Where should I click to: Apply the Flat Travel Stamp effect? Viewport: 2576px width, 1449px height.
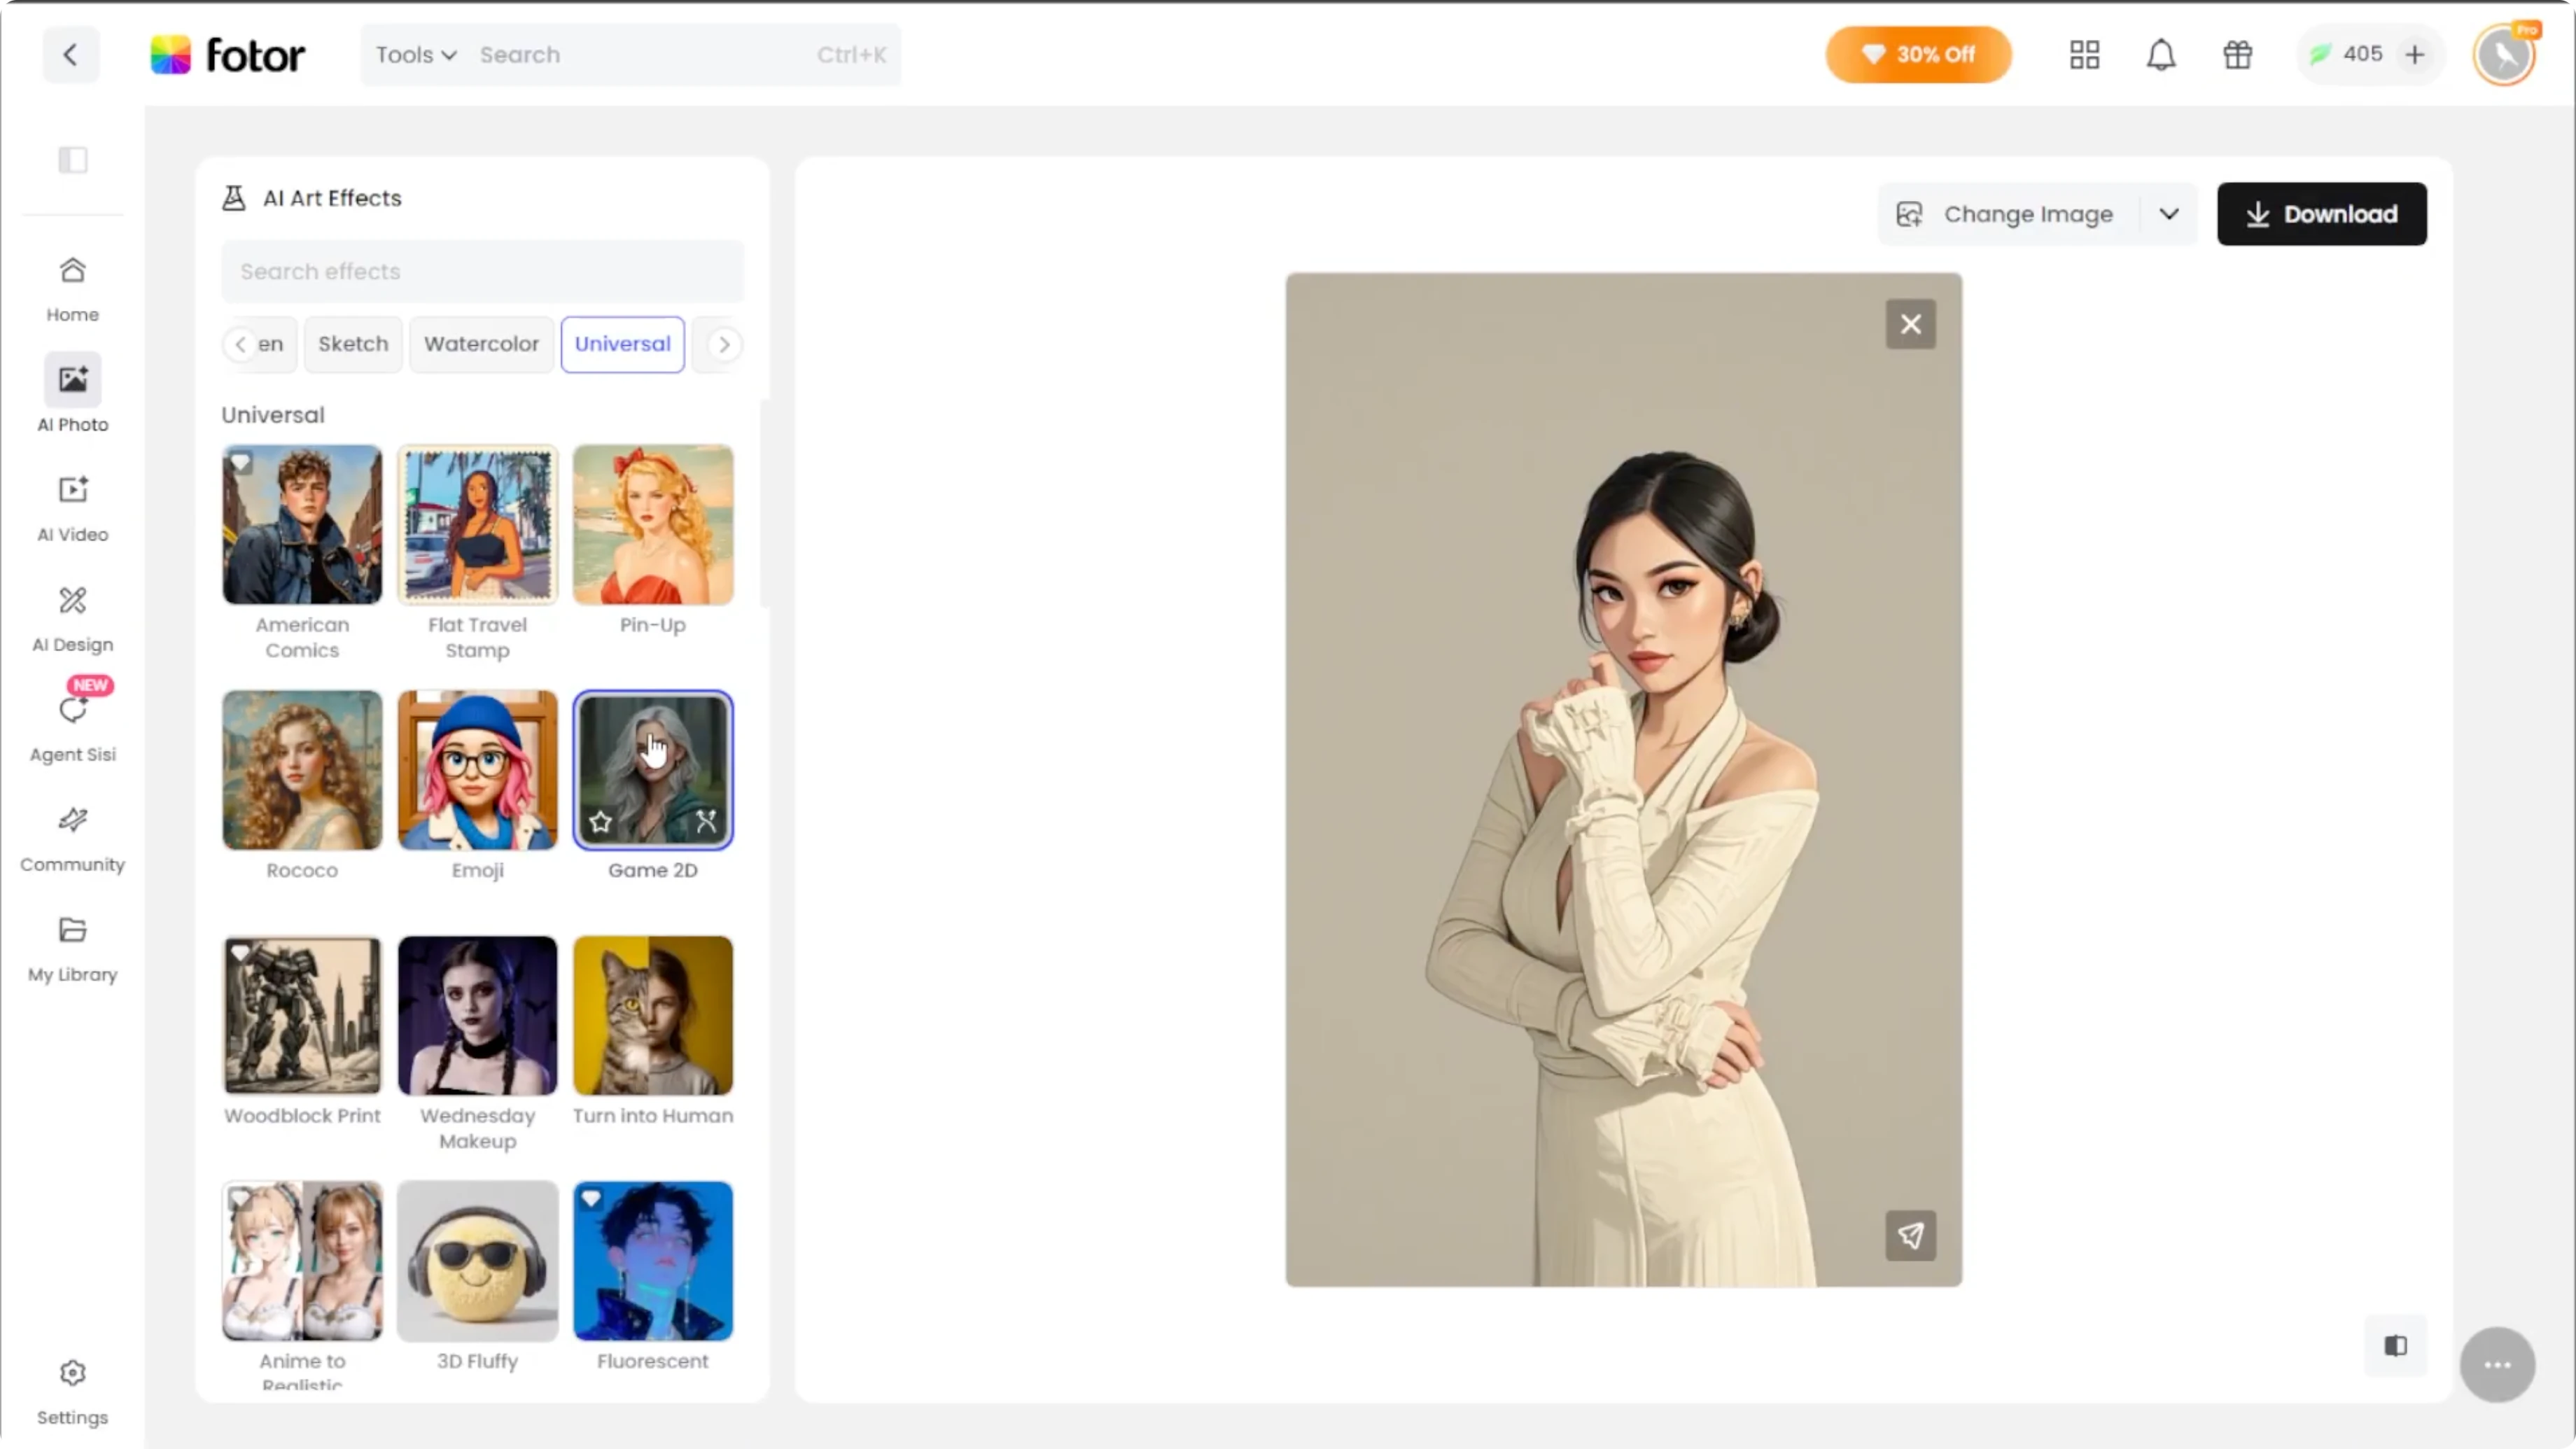point(477,525)
